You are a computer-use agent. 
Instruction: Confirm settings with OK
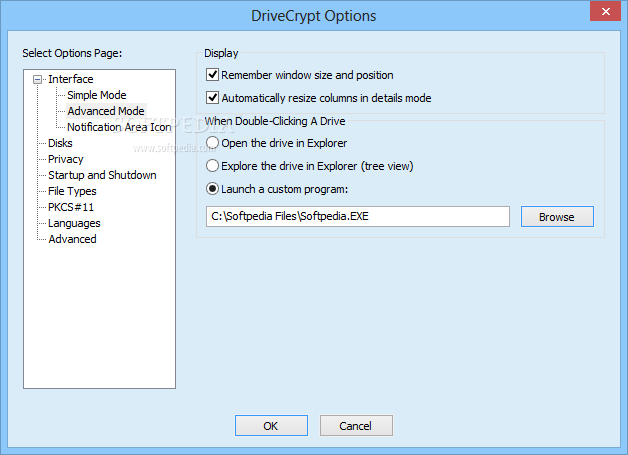pyautogui.click(x=271, y=426)
